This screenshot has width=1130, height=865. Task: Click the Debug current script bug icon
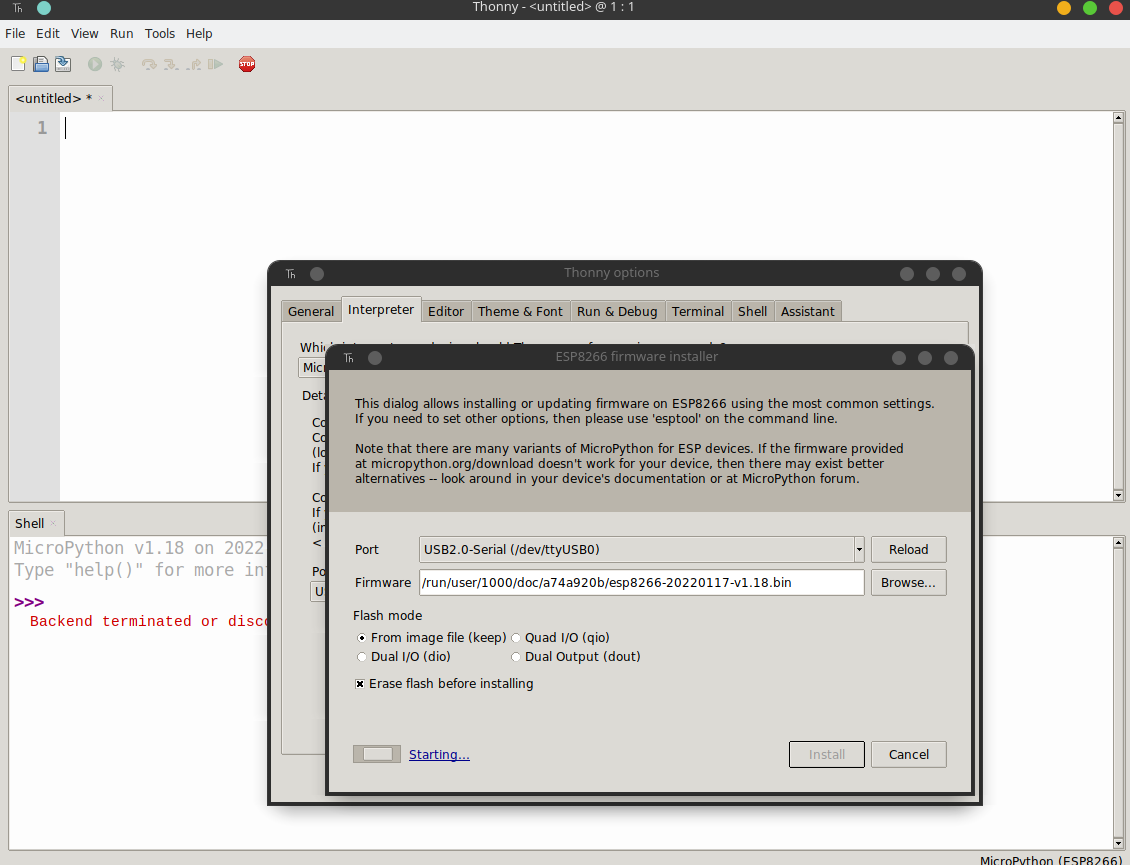tap(117, 64)
